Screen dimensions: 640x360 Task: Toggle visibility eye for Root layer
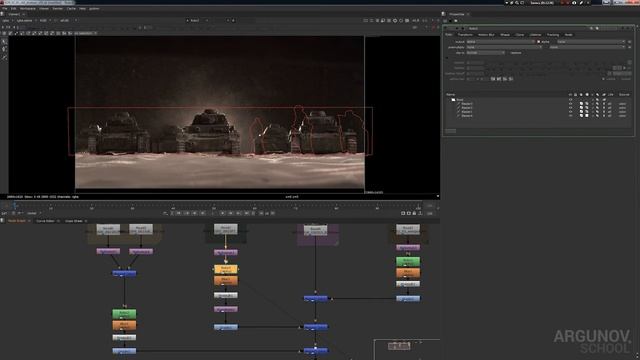click(571, 100)
